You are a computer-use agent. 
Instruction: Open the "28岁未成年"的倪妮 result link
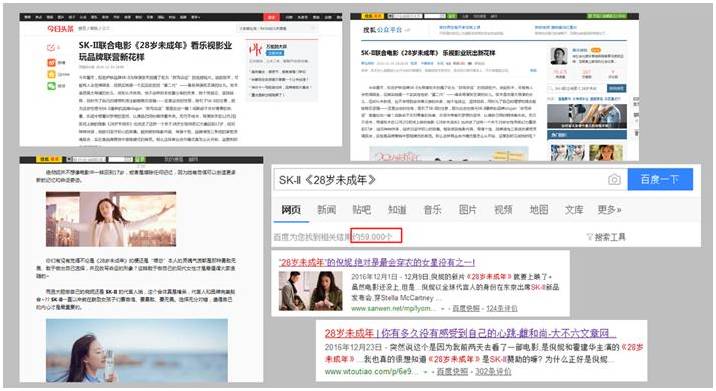pyautogui.click(x=377, y=263)
